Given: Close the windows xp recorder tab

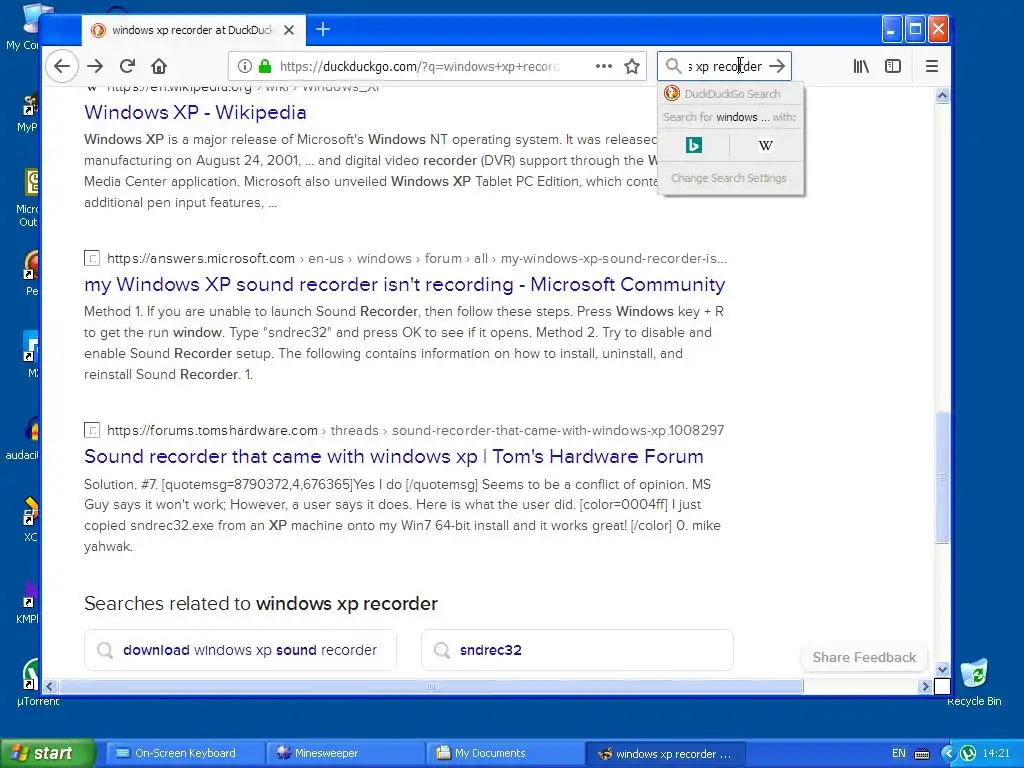Looking at the screenshot, I should click(289, 30).
